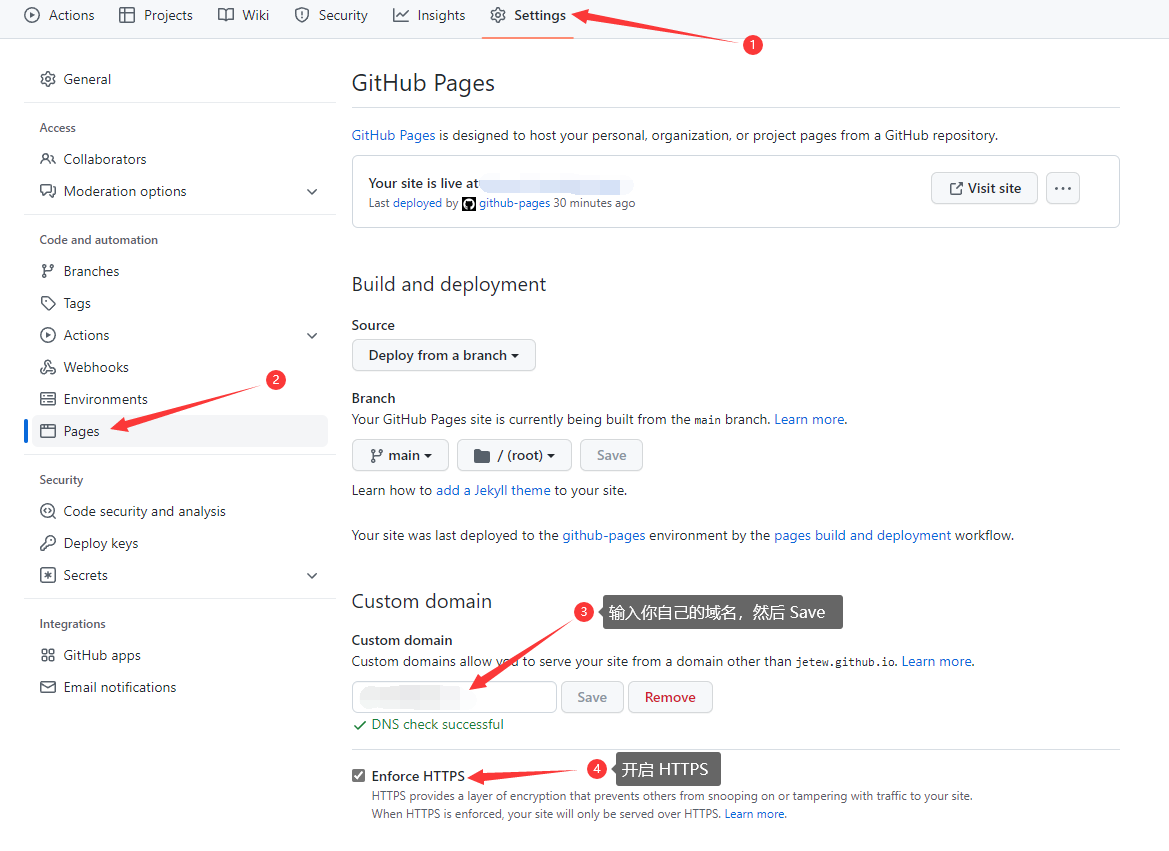This screenshot has height=851, width=1169.
Task: Expand the Moderation options section
Action: point(312,191)
